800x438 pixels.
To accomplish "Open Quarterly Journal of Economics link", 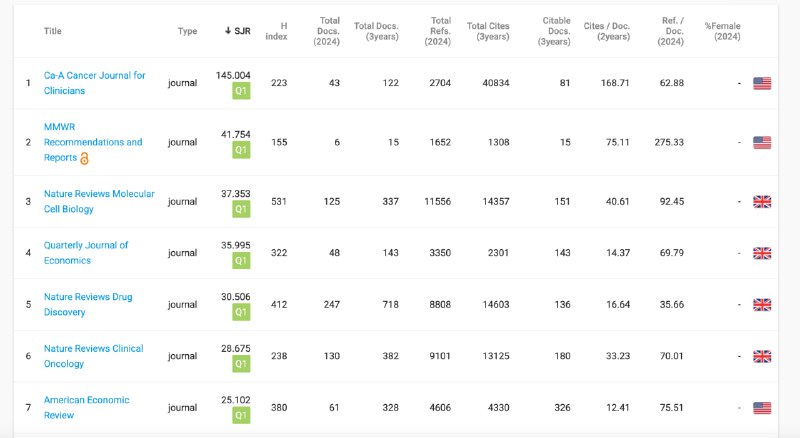I will tap(86, 253).
